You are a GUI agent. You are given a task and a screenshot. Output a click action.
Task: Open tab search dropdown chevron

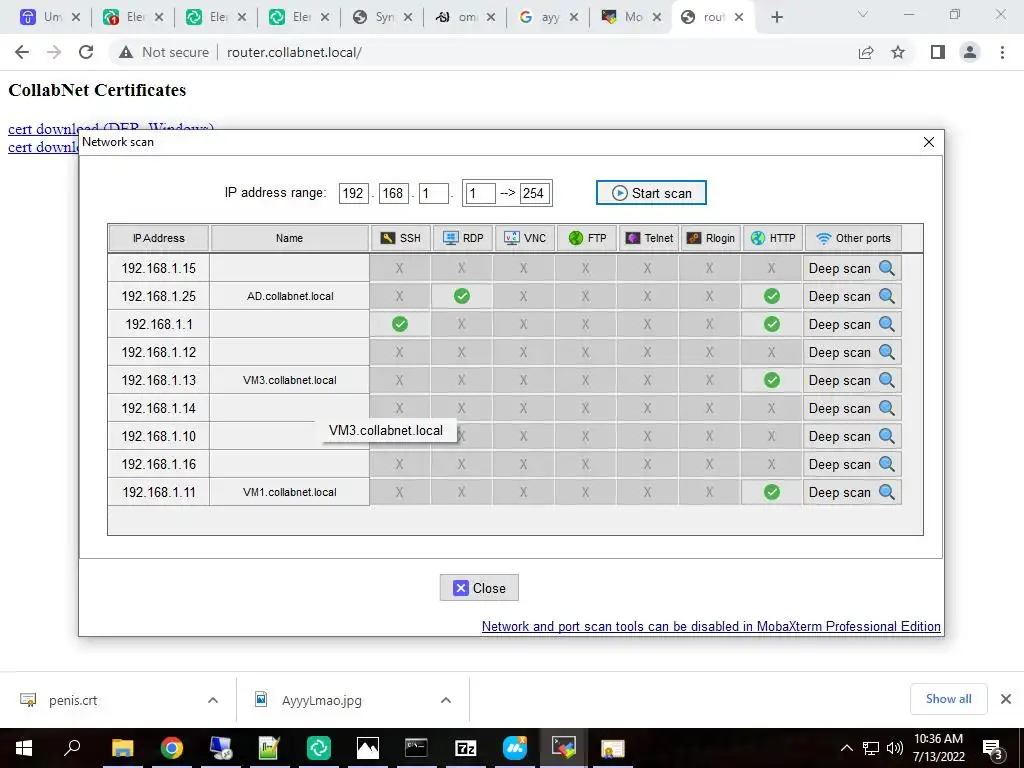(863, 14)
